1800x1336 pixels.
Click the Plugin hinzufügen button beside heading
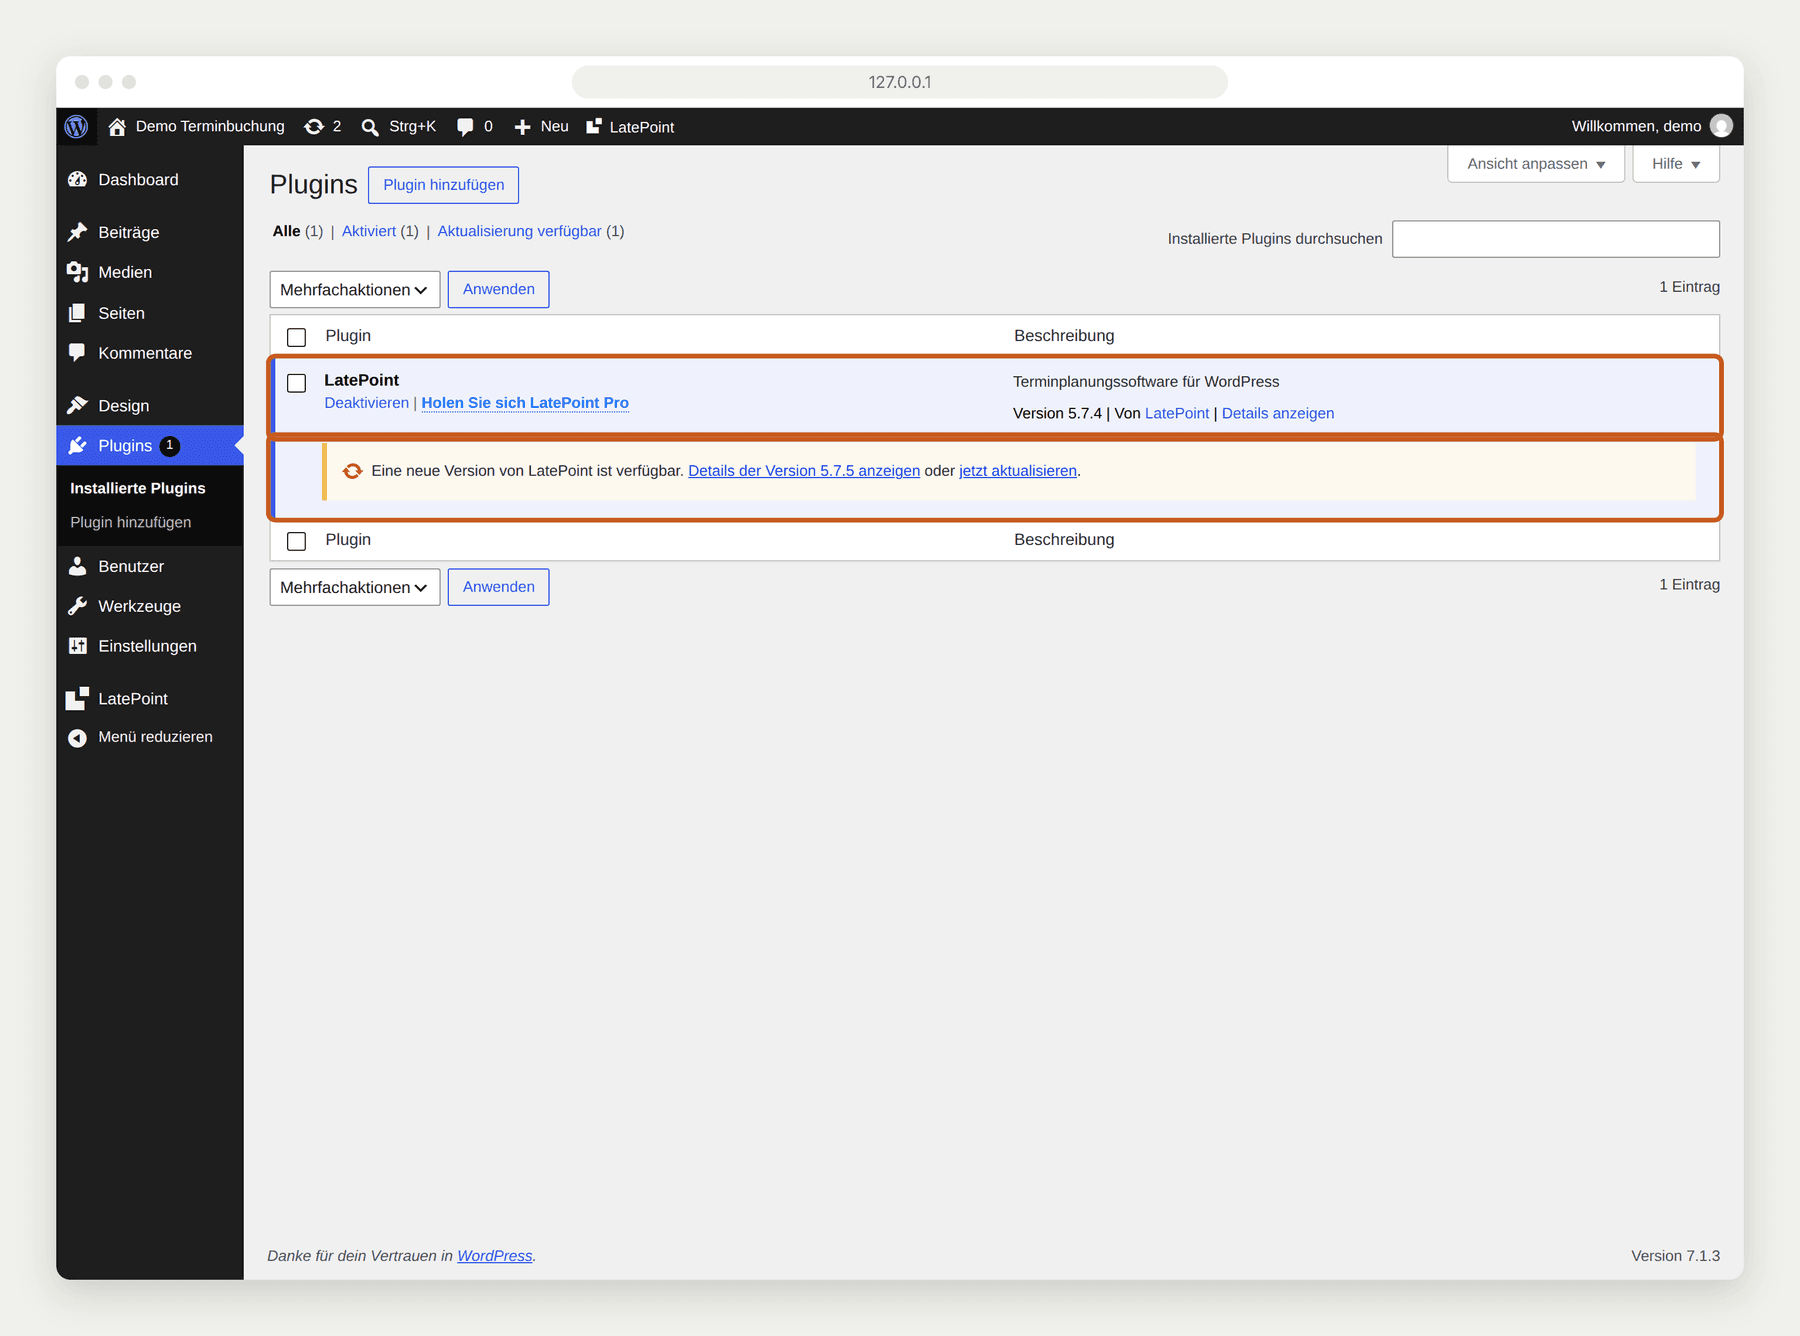click(x=444, y=185)
